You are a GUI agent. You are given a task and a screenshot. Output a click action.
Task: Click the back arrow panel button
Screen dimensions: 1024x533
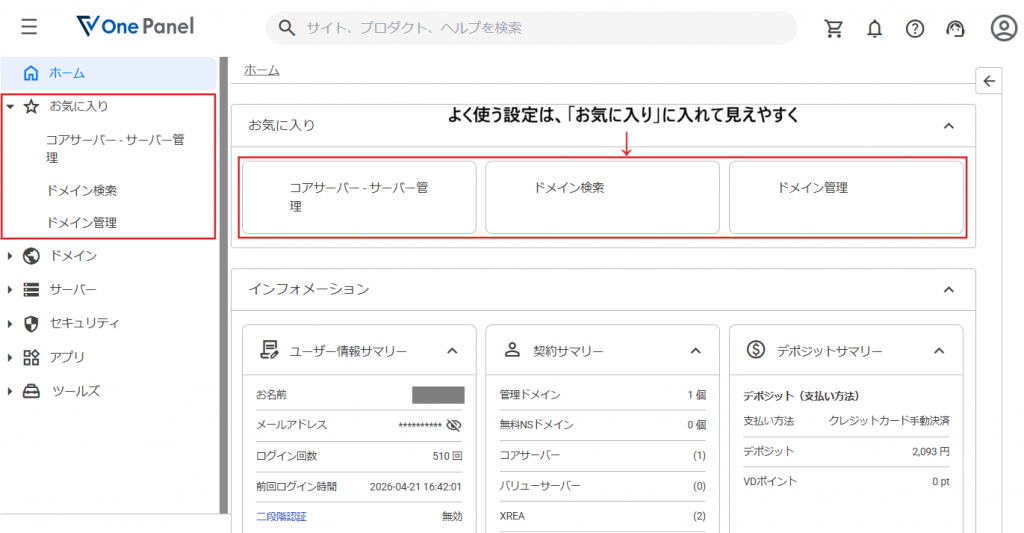(989, 81)
